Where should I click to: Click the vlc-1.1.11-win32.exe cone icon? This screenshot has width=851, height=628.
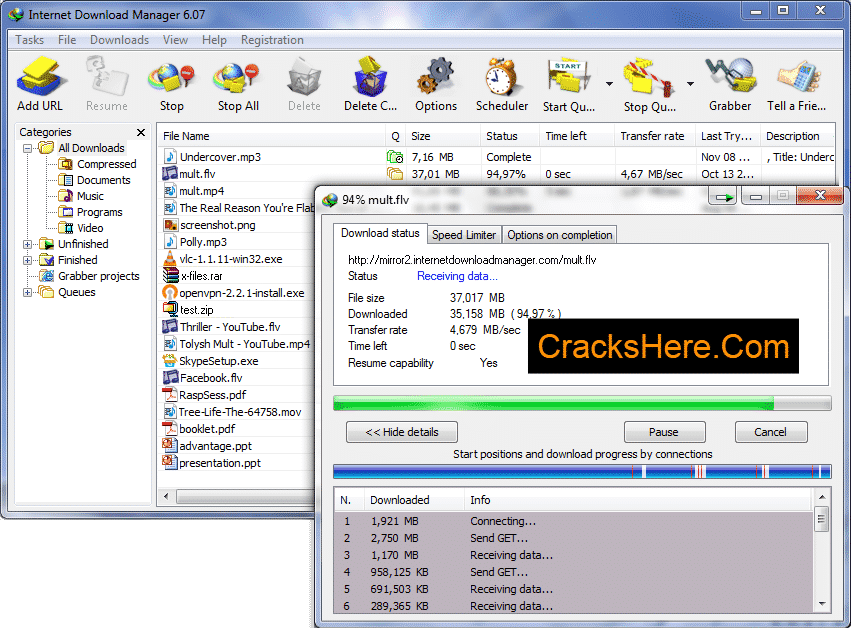170,259
